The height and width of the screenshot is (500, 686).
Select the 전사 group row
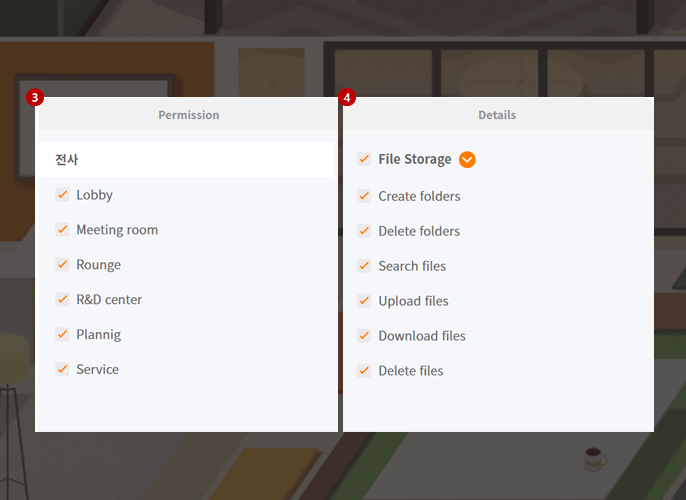tap(186, 160)
